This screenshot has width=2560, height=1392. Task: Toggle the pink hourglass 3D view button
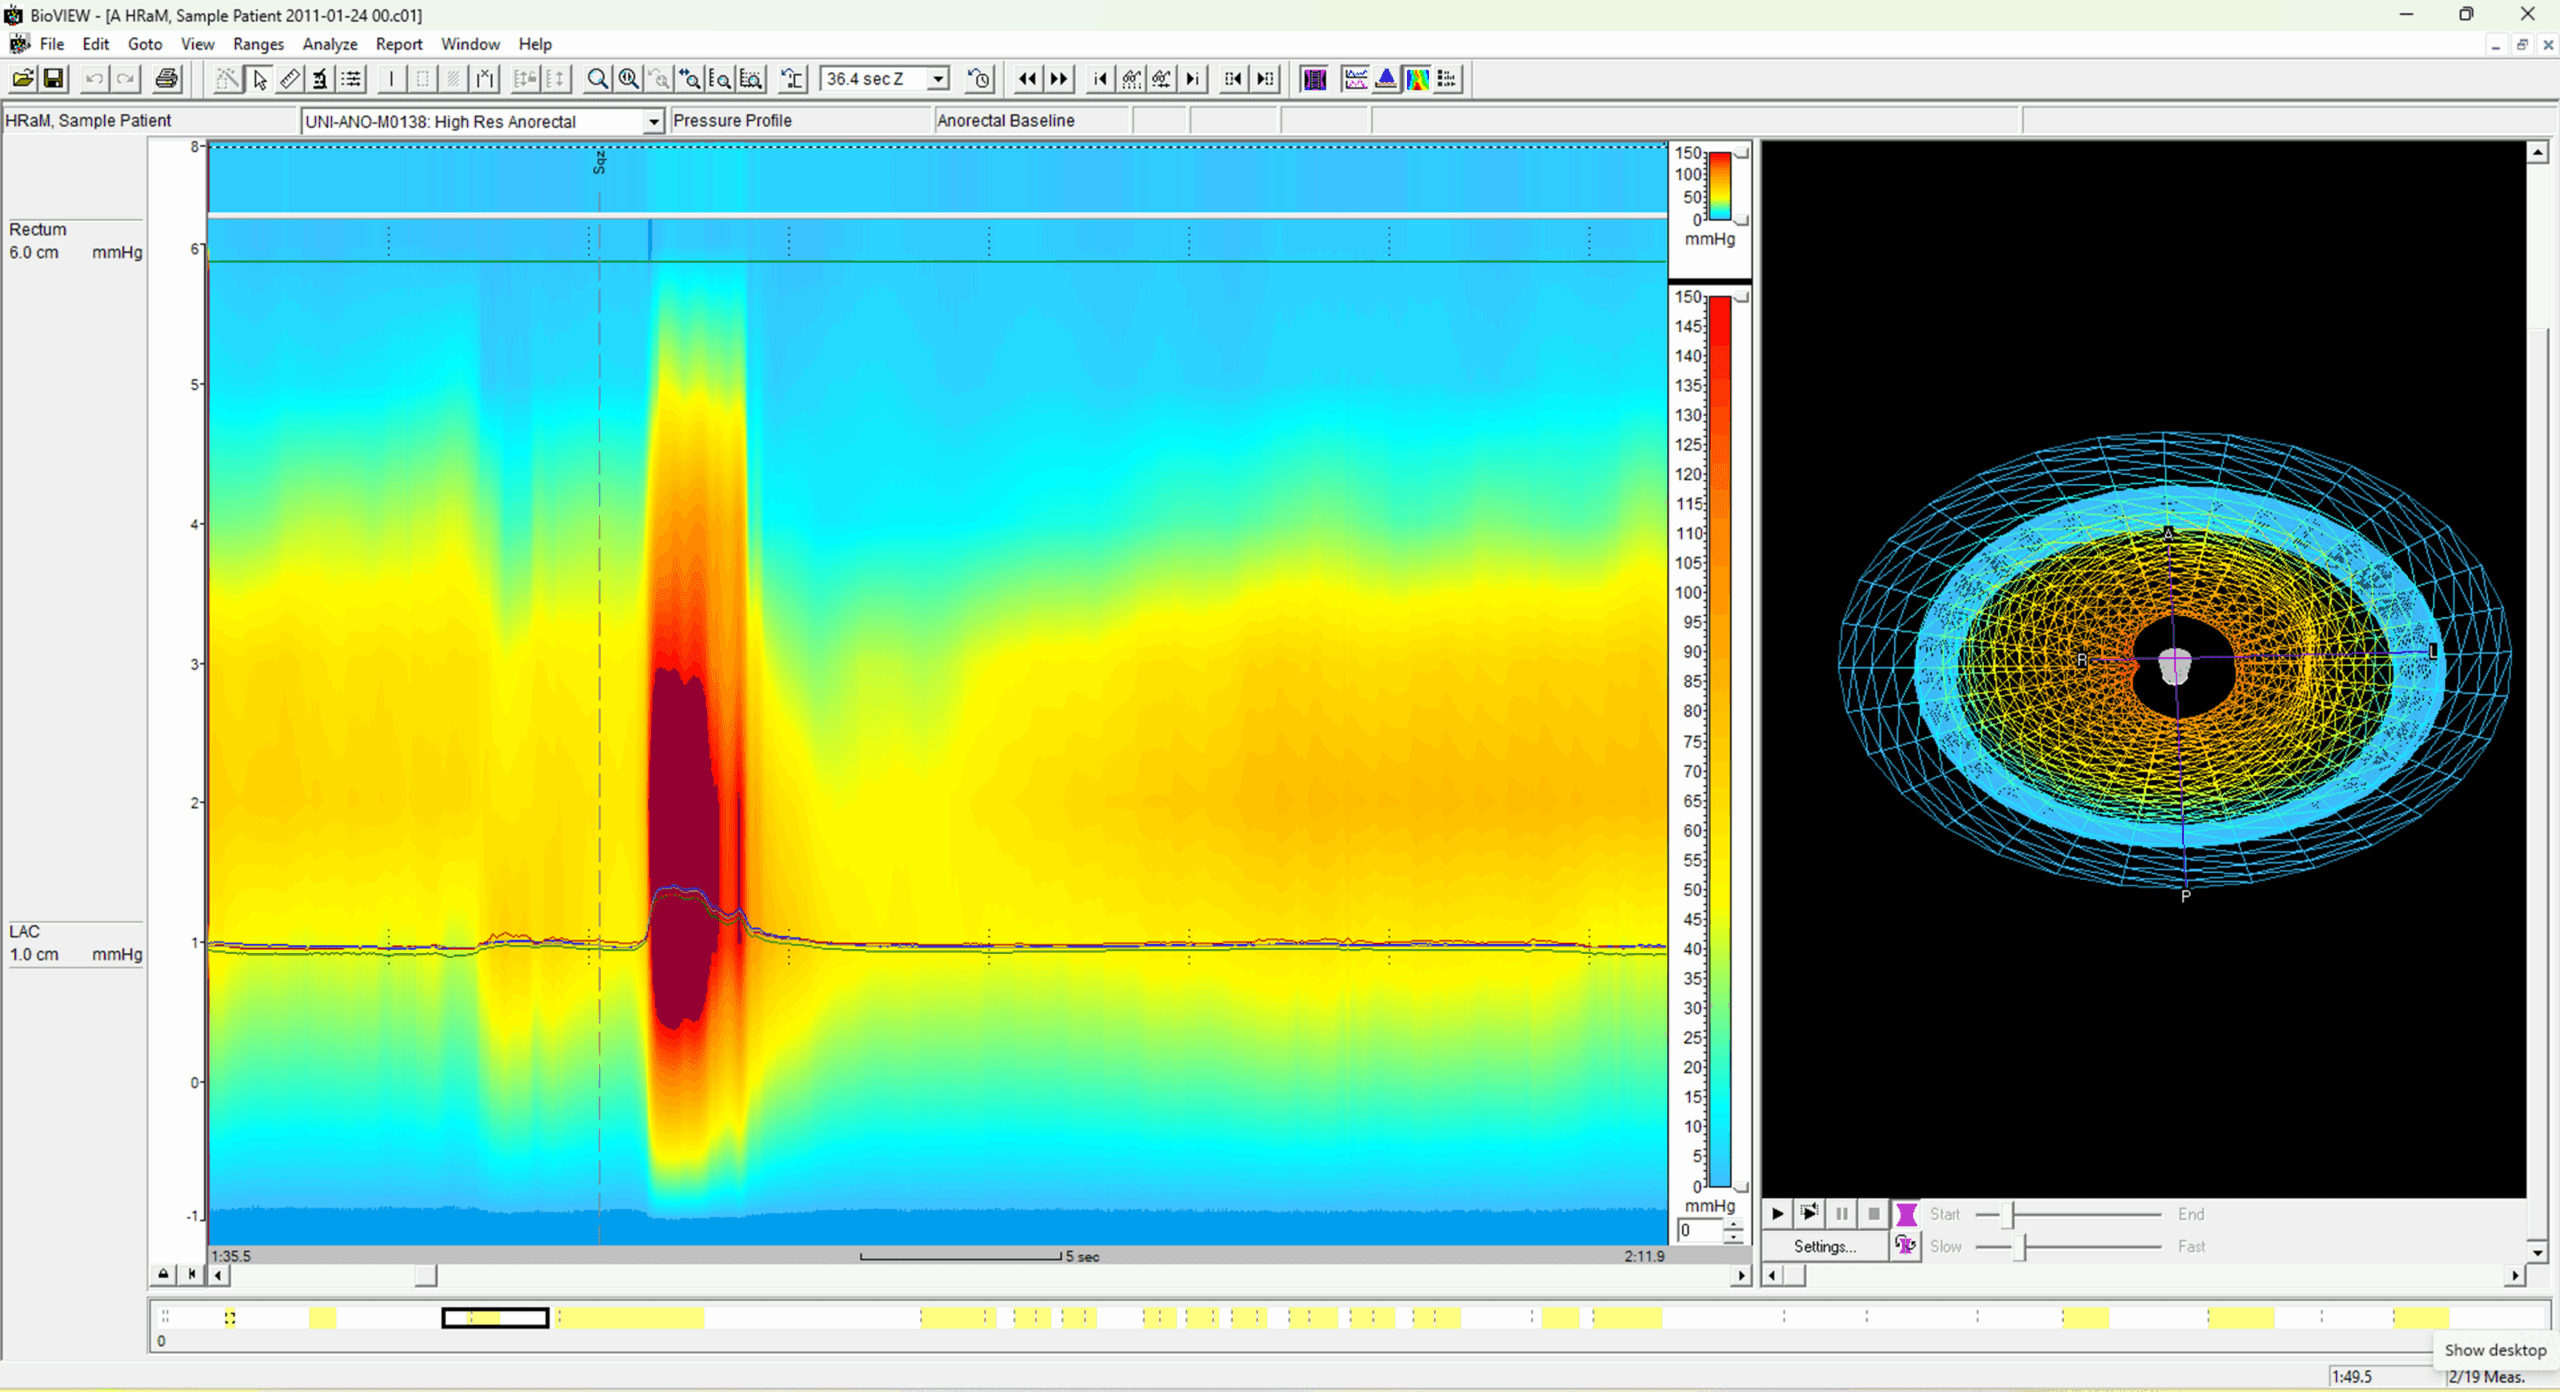point(1906,1214)
